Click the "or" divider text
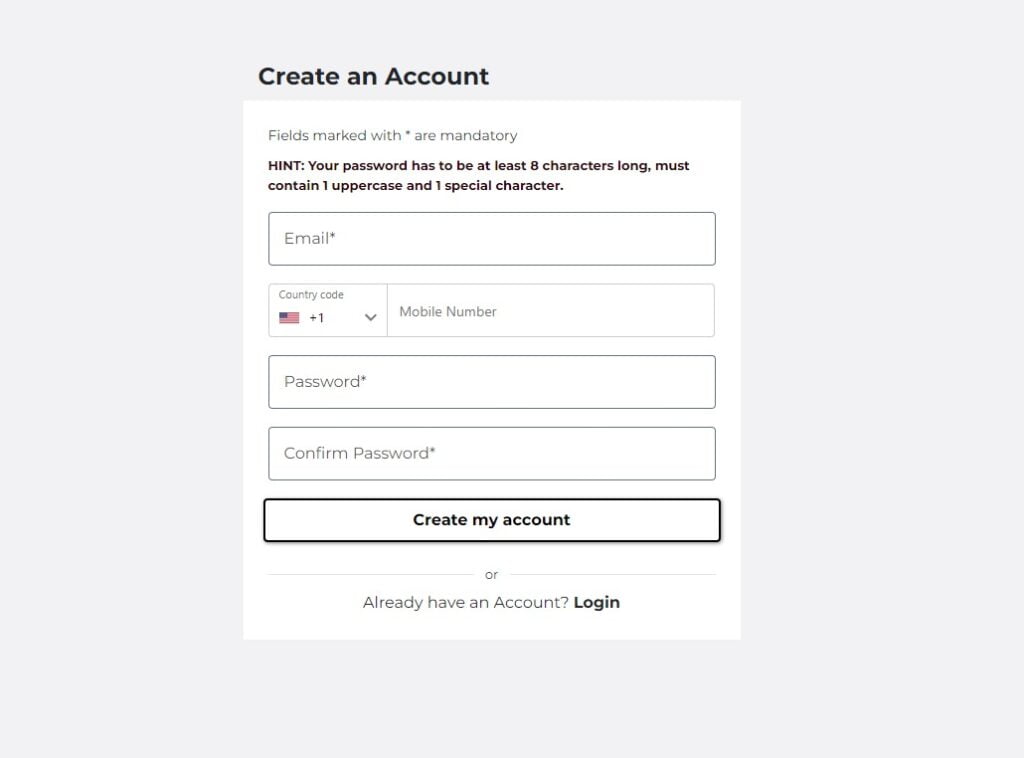1024x758 pixels. (x=491, y=575)
